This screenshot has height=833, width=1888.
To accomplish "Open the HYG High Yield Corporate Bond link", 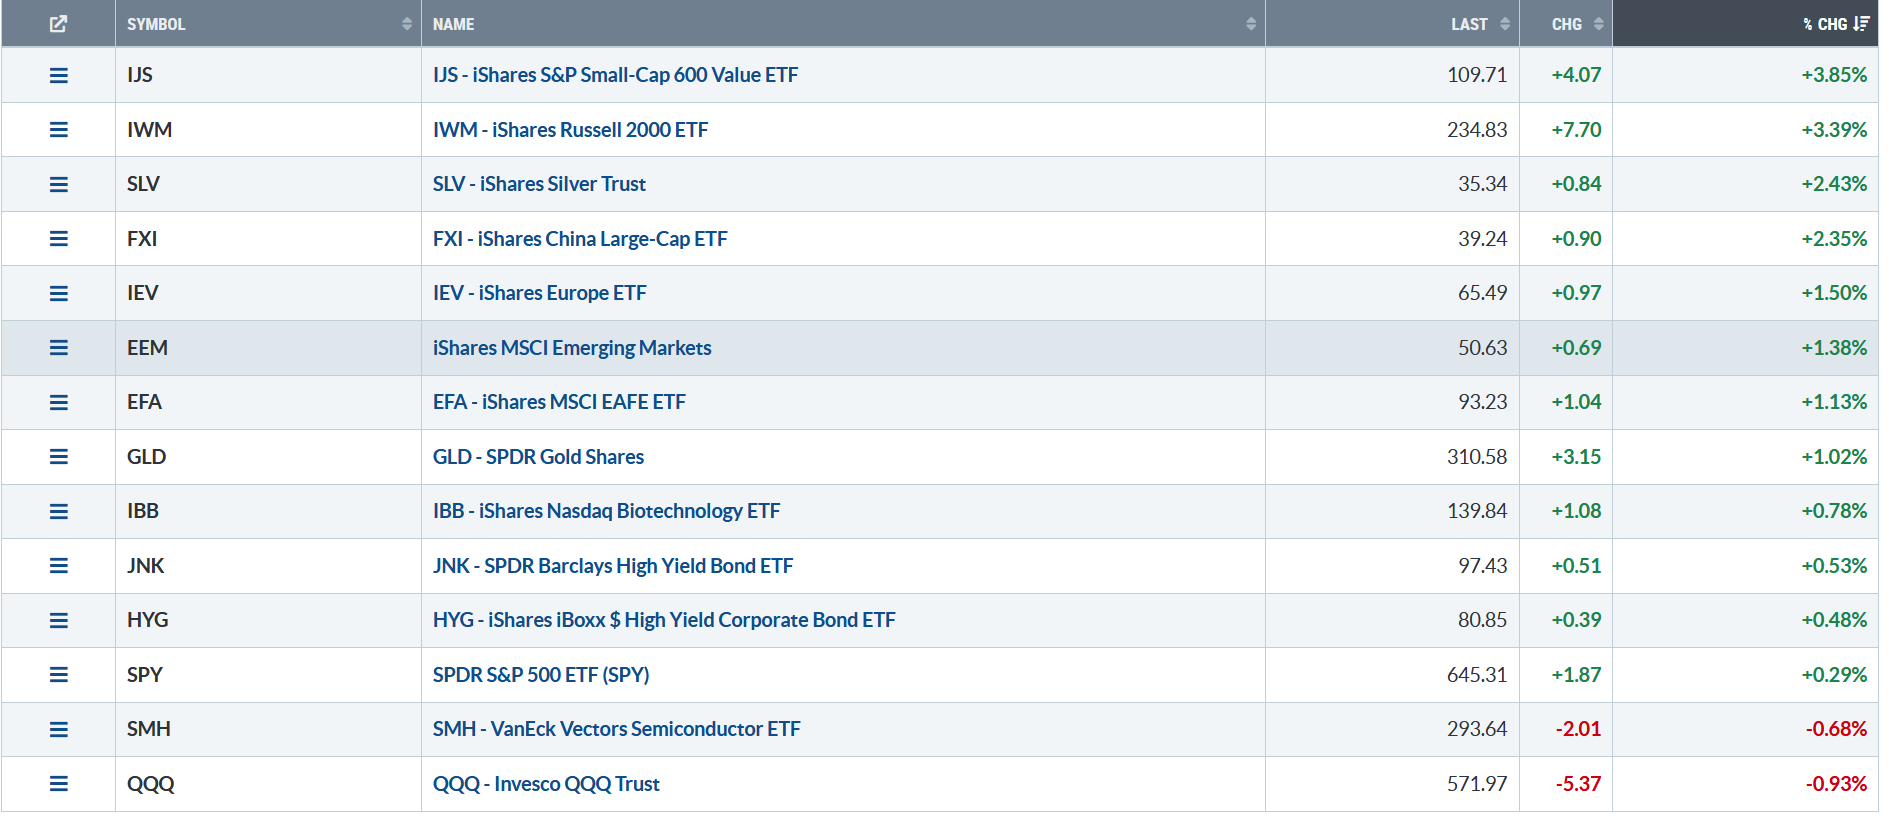I will click(x=664, y=620).
